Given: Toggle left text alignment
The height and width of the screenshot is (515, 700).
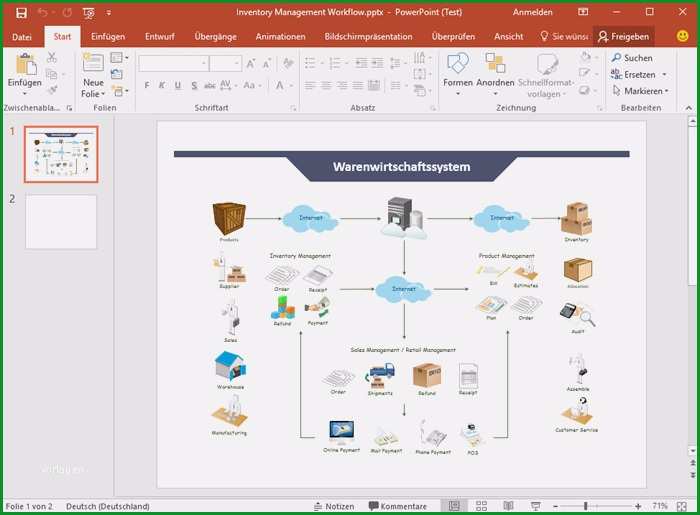Looking at the screenshot, I should (x=310, y=85).
